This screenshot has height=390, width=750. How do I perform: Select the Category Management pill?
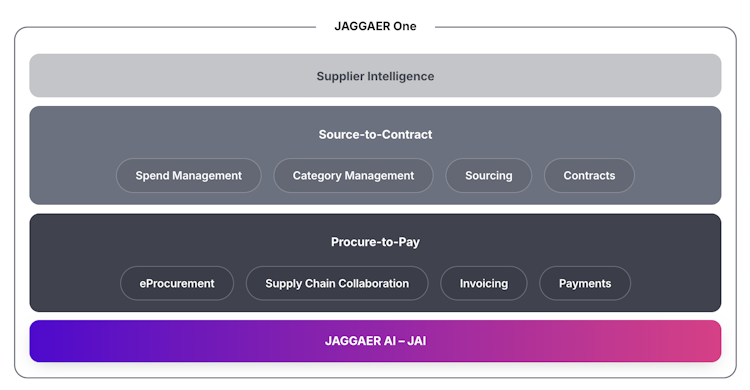click(x=353, y=176)
